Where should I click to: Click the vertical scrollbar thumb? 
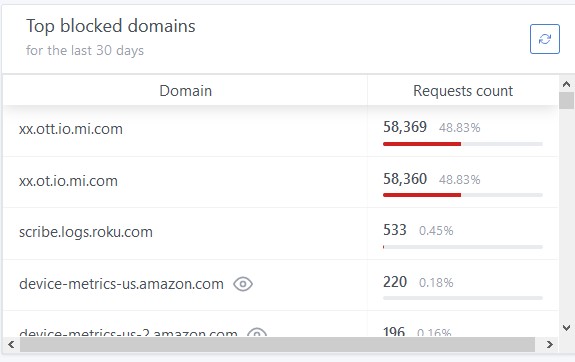click(x=566, y=100)
